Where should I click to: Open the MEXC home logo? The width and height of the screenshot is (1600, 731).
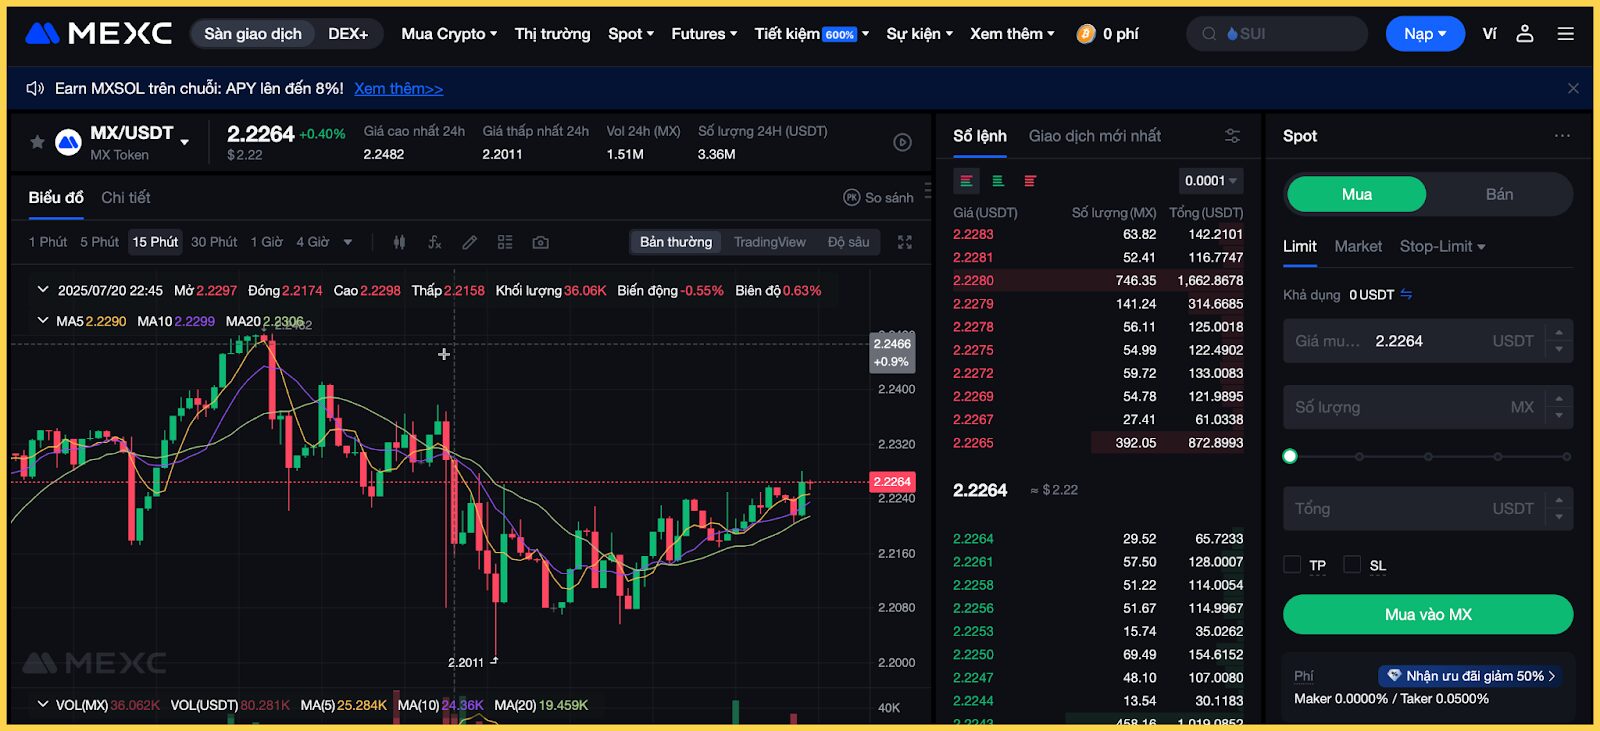tap(98, 34)
